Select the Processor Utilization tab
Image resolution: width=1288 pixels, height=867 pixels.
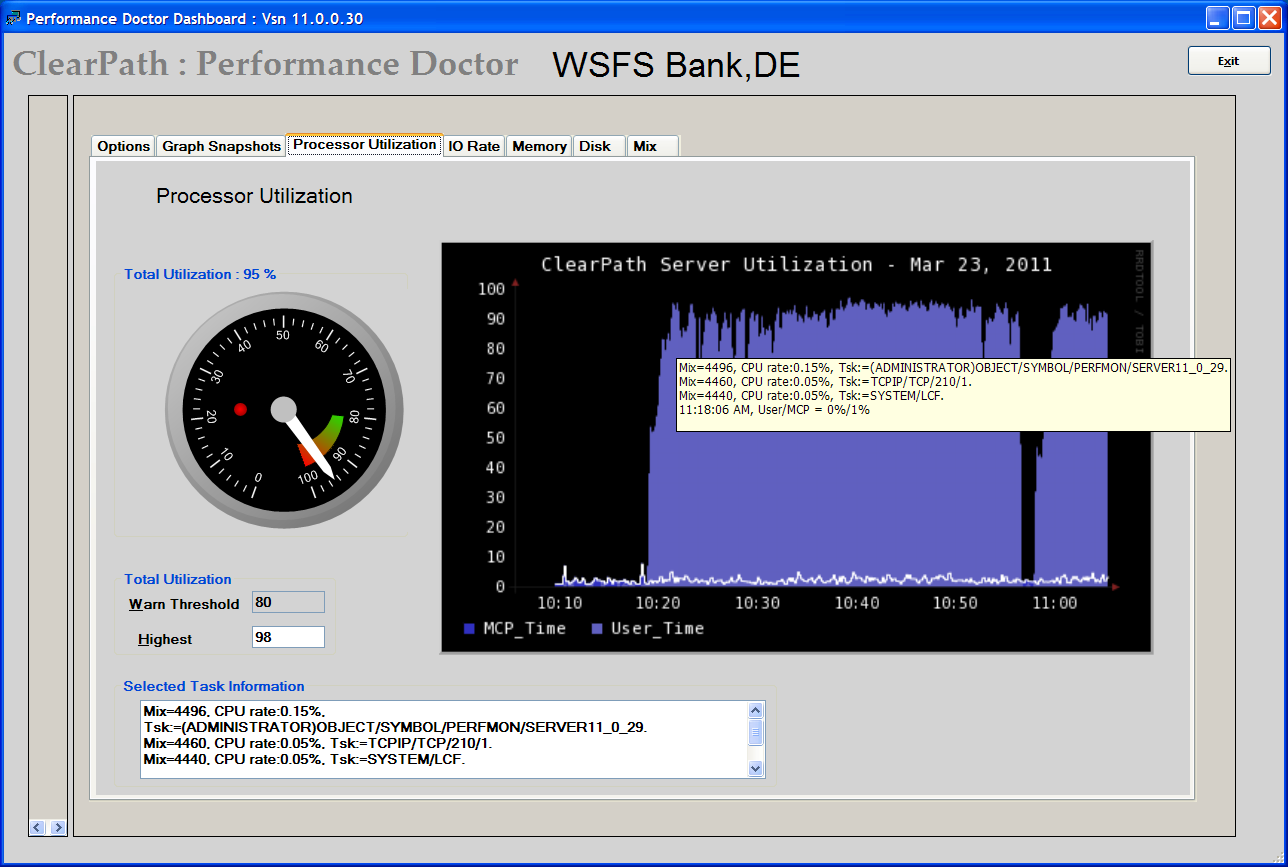tap(365, 145)
